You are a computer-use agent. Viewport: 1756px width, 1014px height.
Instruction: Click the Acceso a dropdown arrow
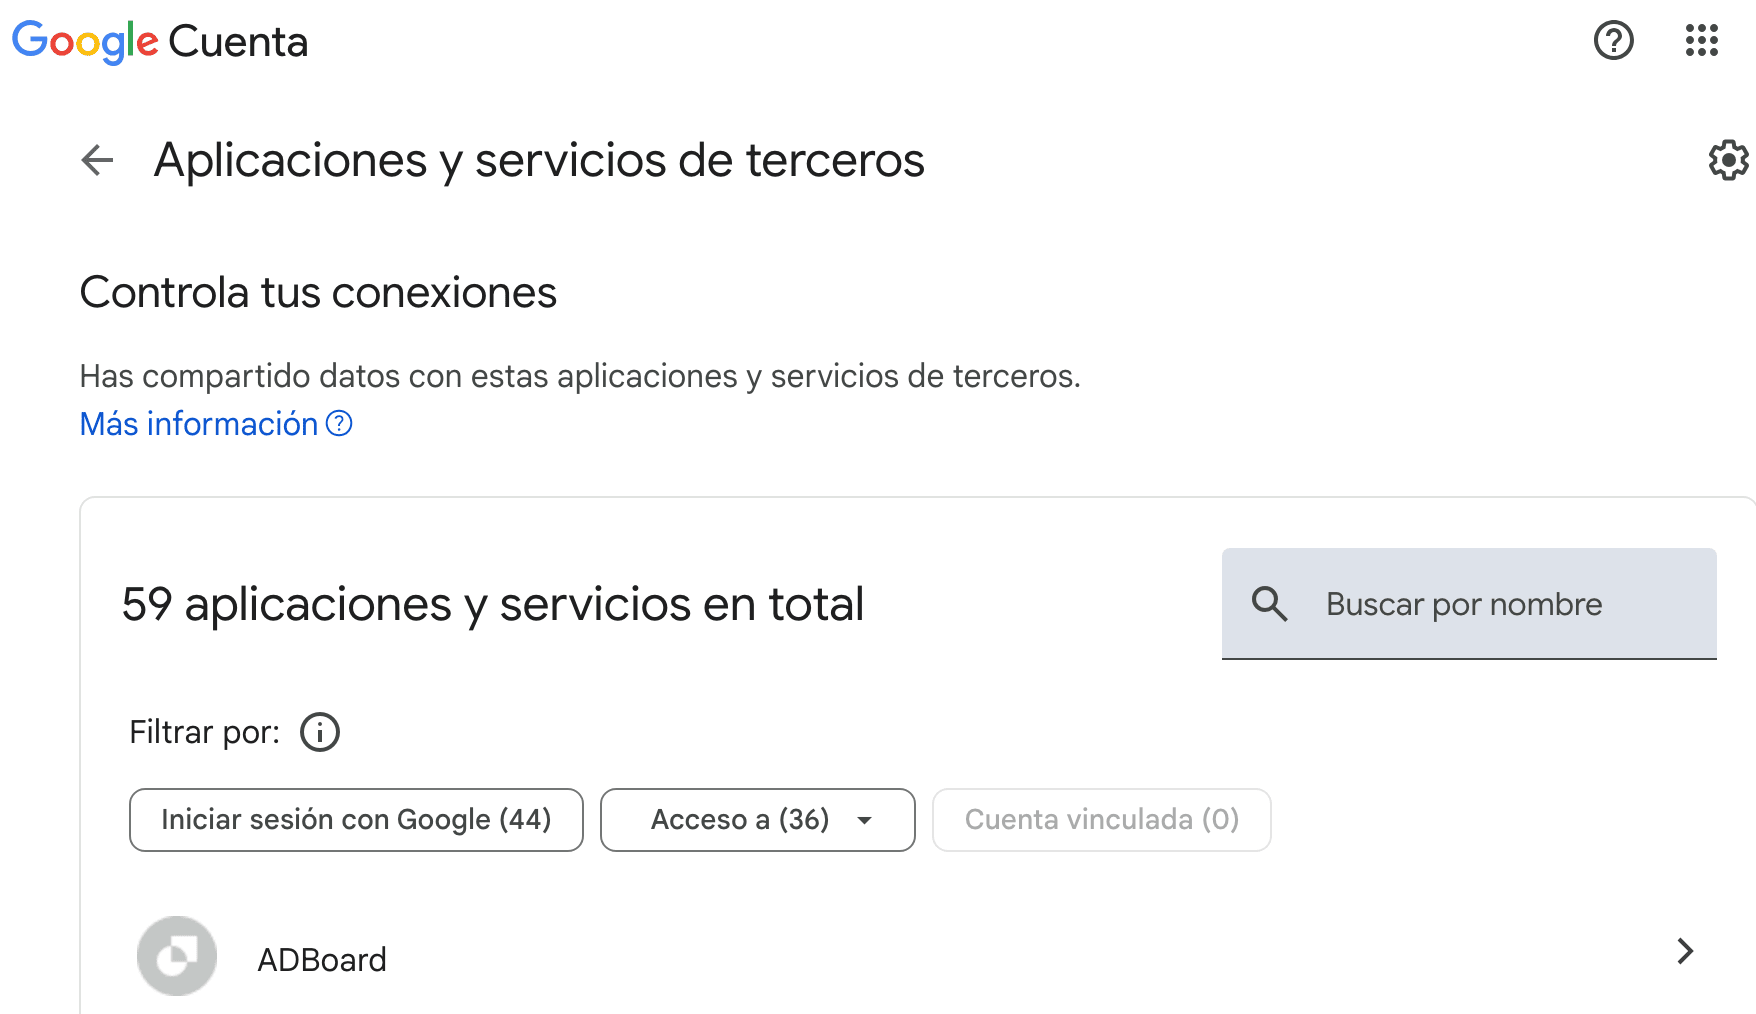[x=865, y=820]
